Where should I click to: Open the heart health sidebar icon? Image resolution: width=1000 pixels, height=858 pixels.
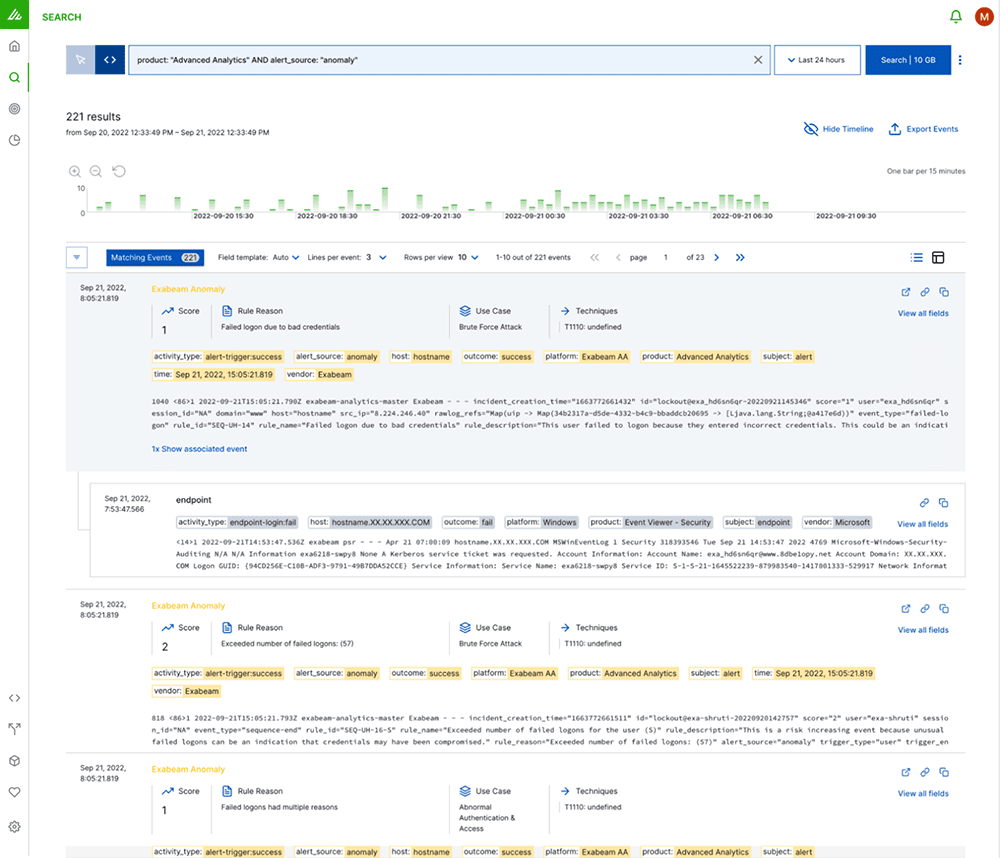(14, 792)
